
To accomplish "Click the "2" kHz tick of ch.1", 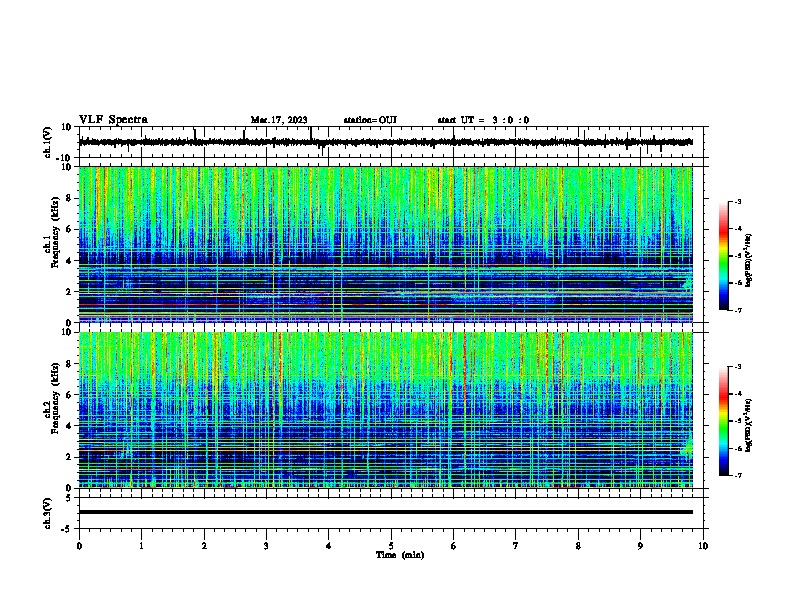I will 70,292.
